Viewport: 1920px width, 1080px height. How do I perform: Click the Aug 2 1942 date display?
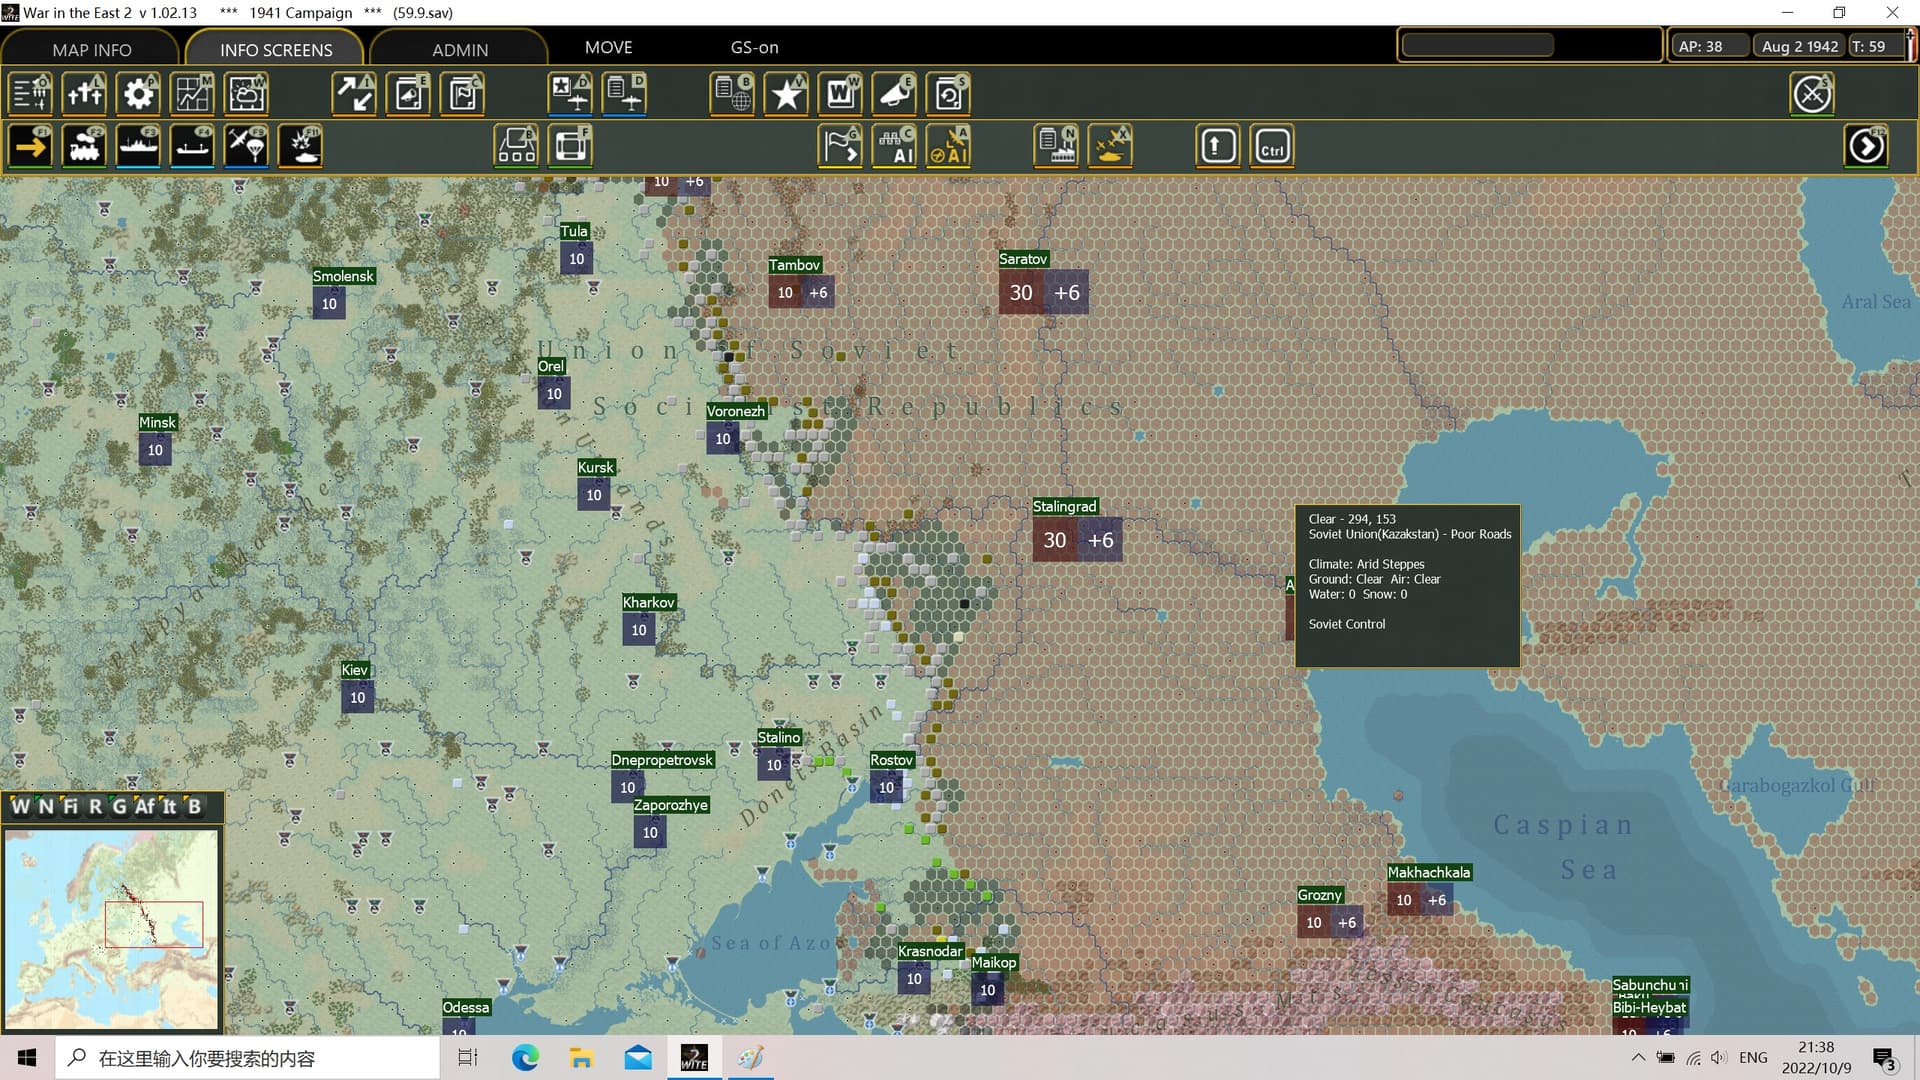(x=1800, y=46)
